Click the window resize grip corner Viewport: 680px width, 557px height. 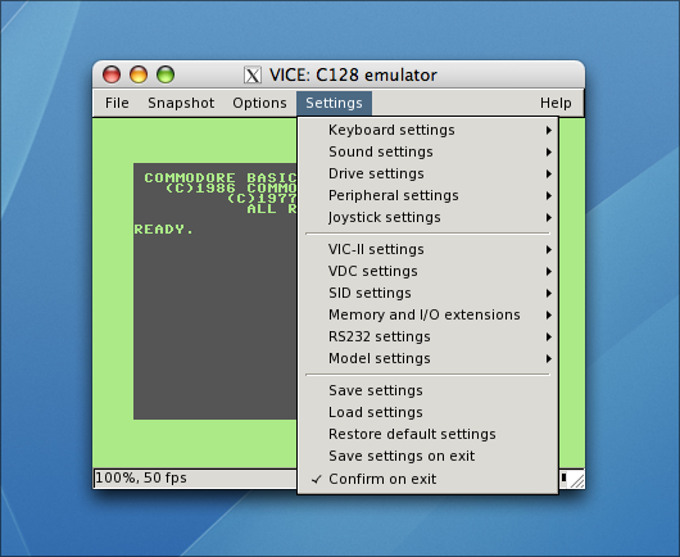576,480
